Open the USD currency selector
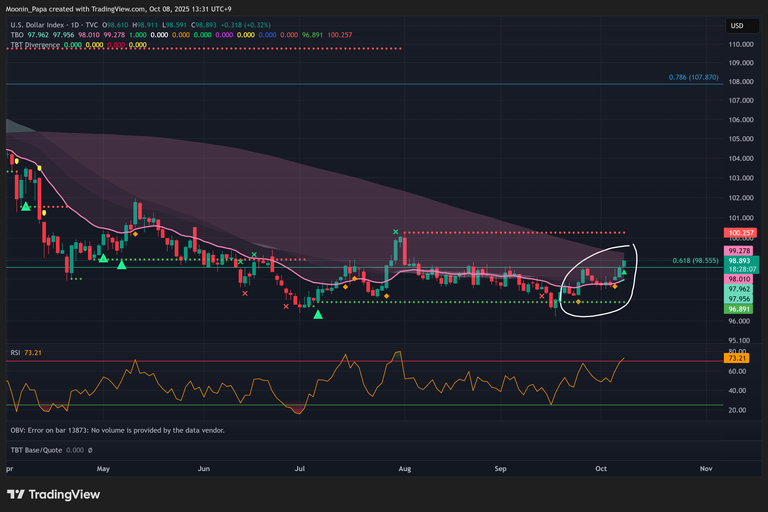768x512 pixels. pyautogui.click(x=737, y=25)
